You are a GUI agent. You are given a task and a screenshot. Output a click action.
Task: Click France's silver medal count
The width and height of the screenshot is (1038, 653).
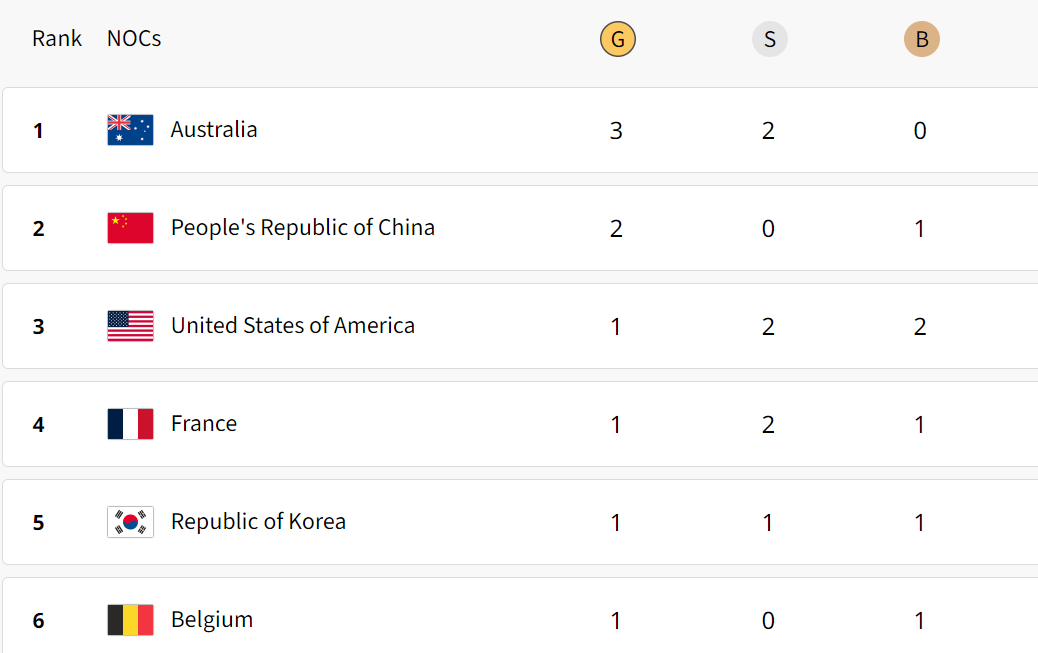tap(768, 425)
